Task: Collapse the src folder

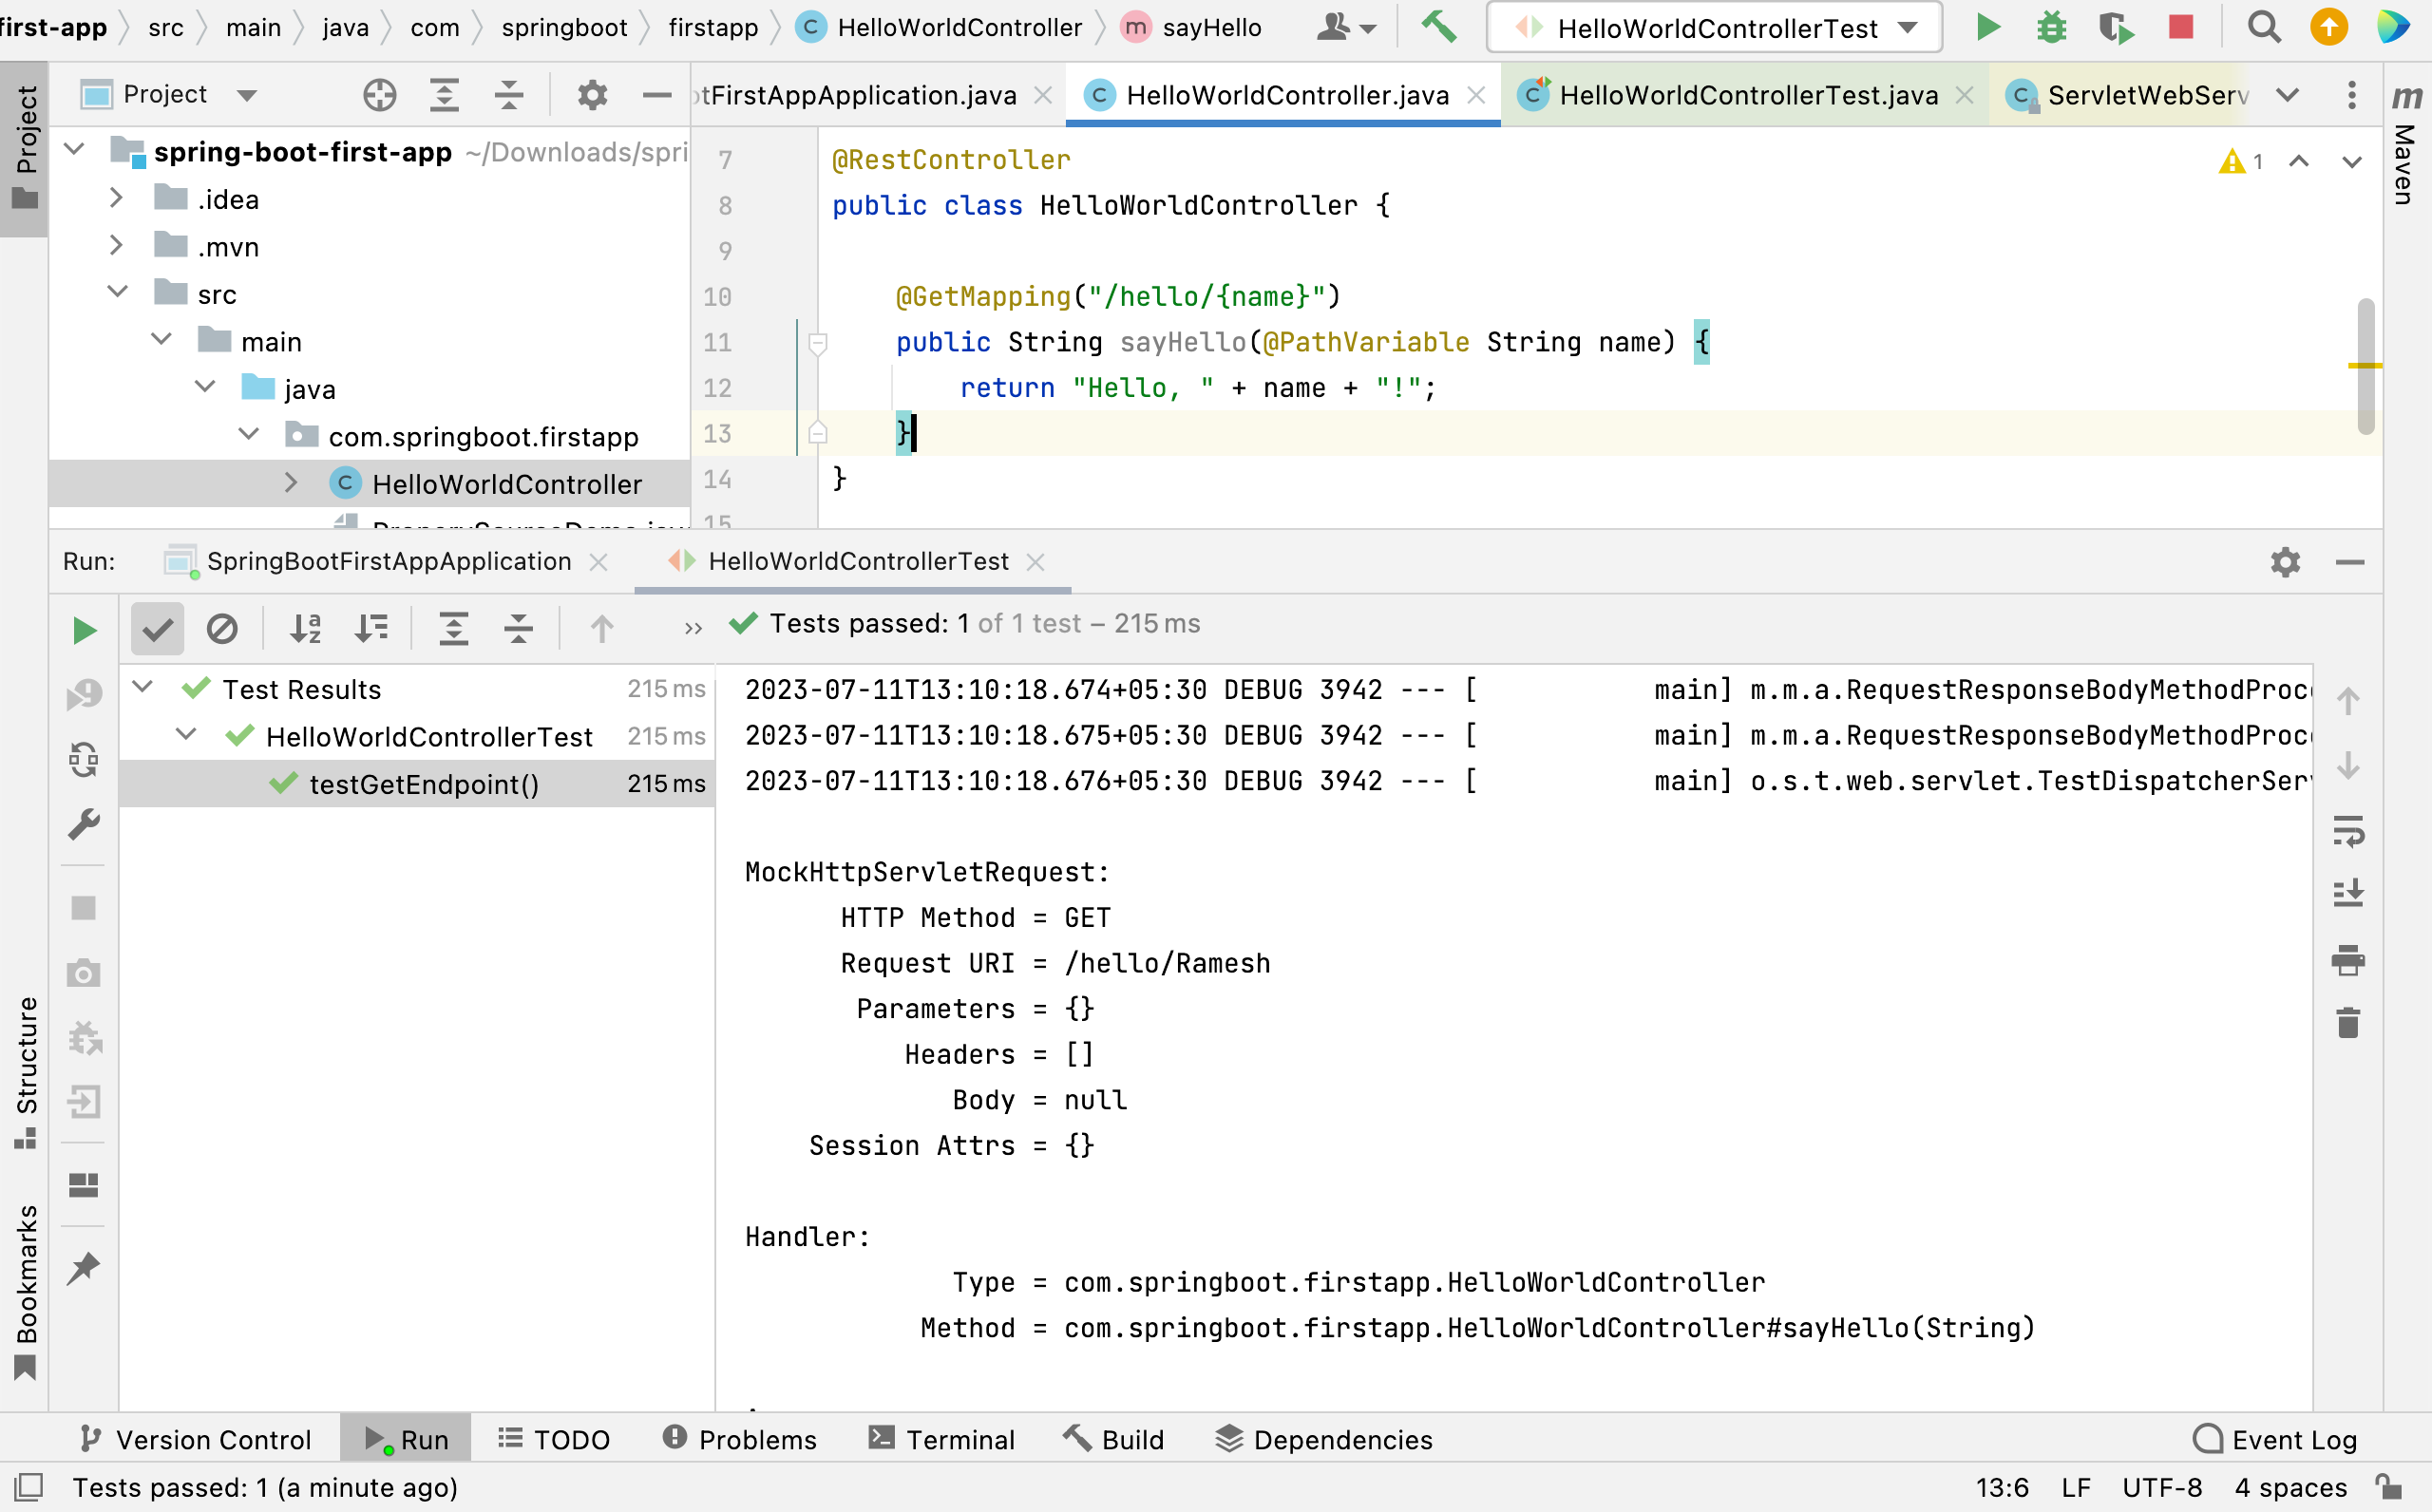Action: [117, 292]
